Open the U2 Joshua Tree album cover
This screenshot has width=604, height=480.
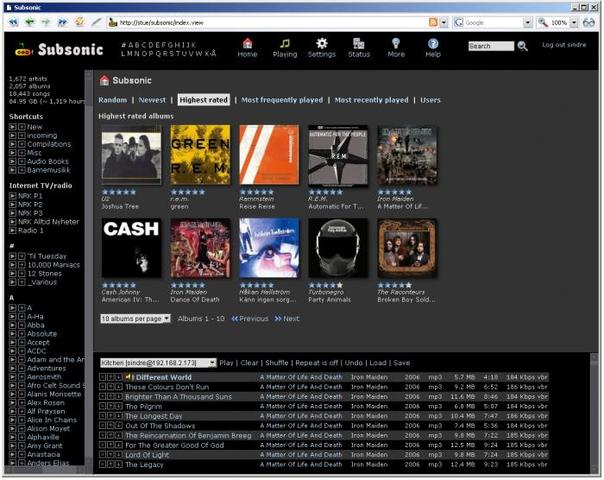[x=131, y=154]
